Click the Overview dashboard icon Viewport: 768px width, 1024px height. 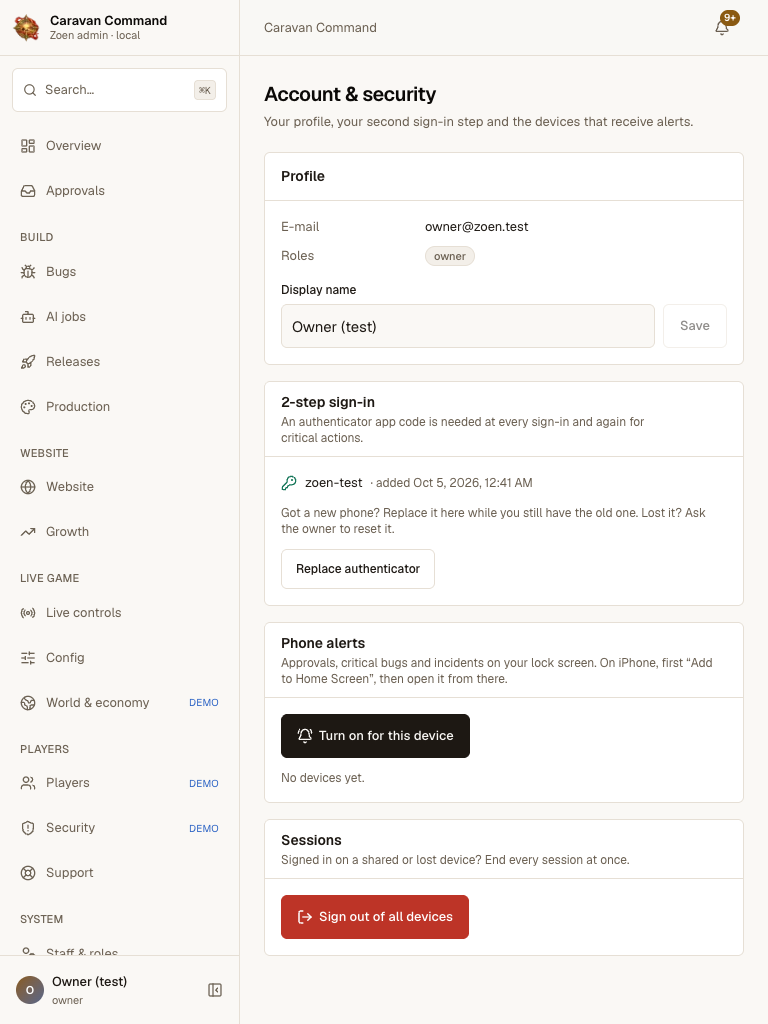coord(28,146)
